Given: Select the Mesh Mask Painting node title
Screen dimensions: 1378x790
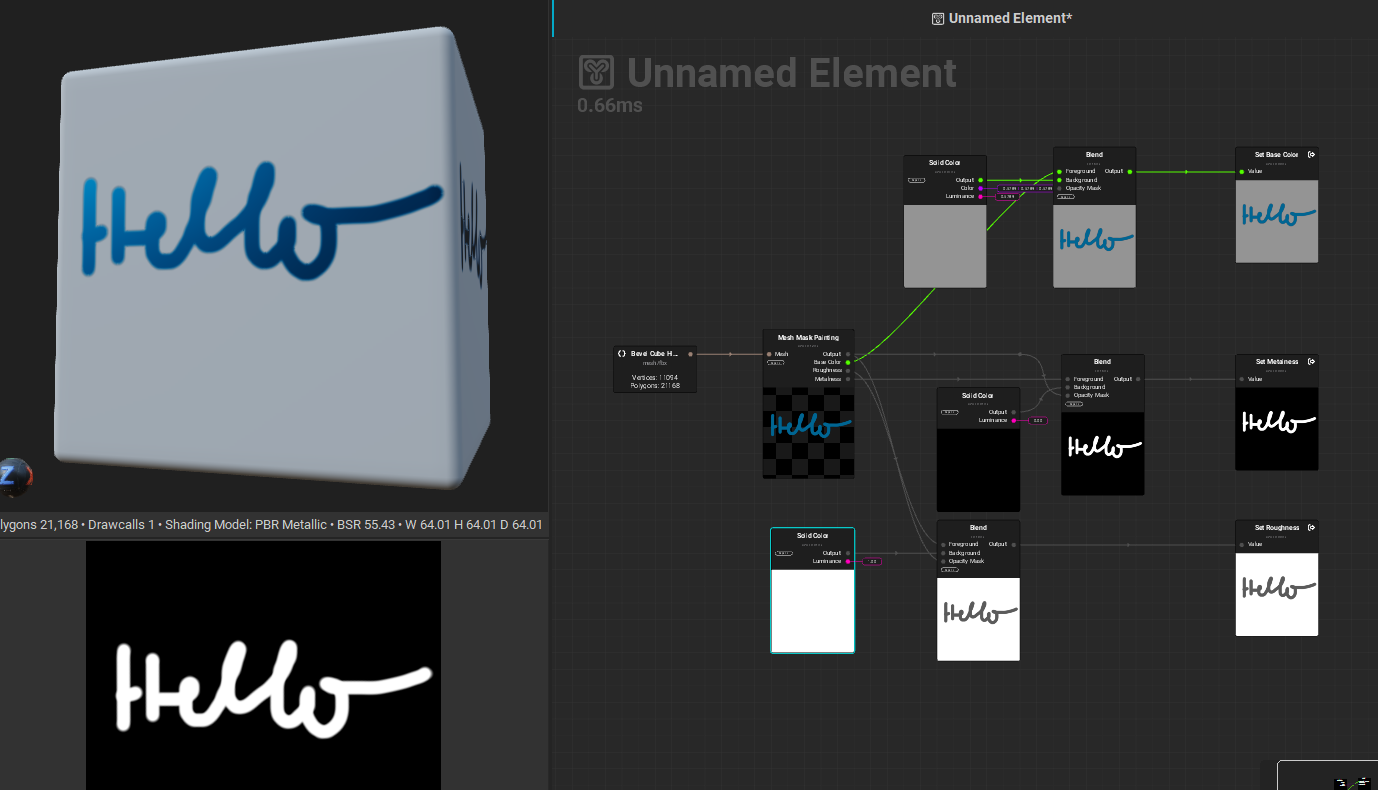Looking at the screenshot, I should [808, 338].
